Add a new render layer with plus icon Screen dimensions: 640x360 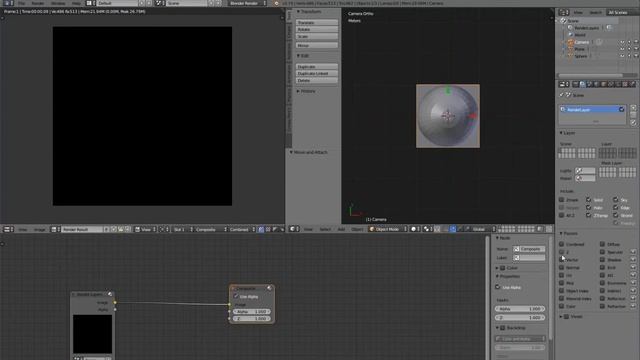click(633, 108)
